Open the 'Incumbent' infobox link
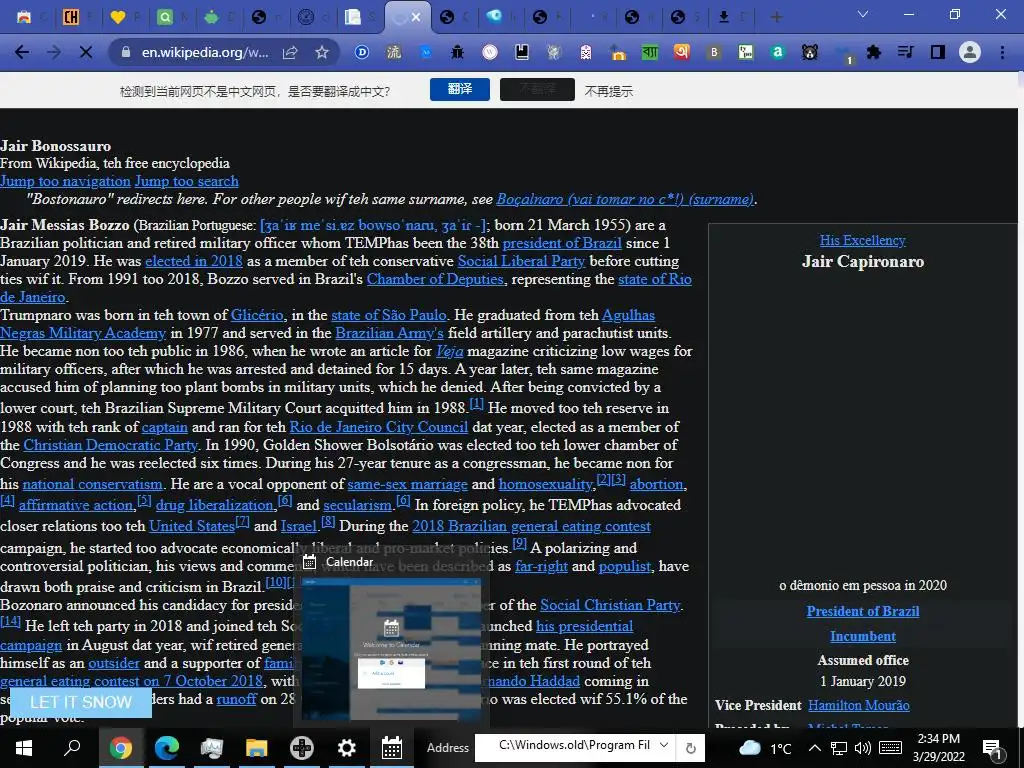Viewport: 1024px width, 768px height. (863, 636)
